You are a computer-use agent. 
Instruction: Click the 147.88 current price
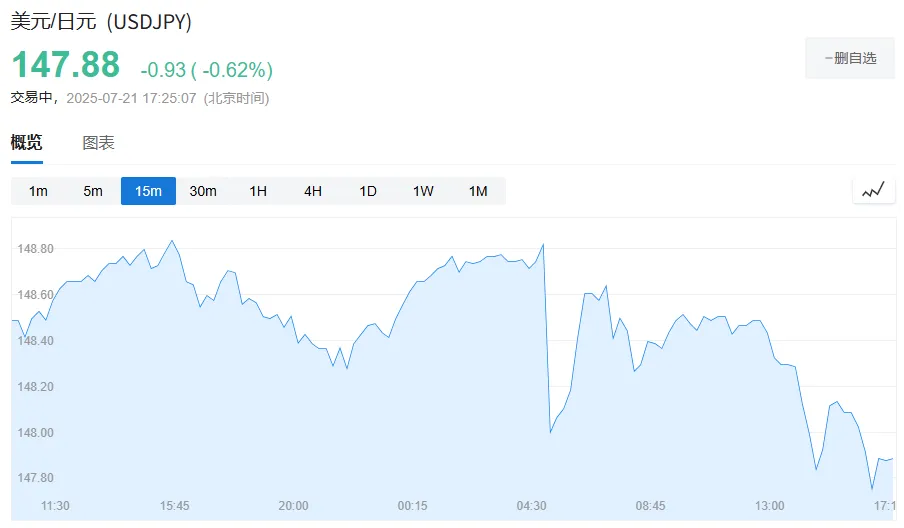tap(66, 65)
